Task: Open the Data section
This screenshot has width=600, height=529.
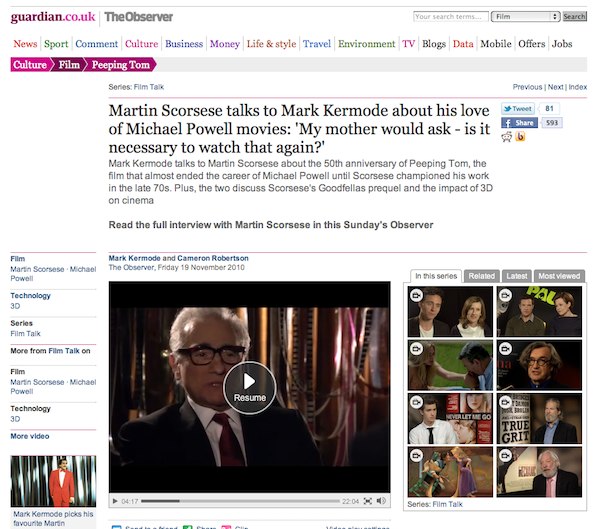Action: coord(463,44)
